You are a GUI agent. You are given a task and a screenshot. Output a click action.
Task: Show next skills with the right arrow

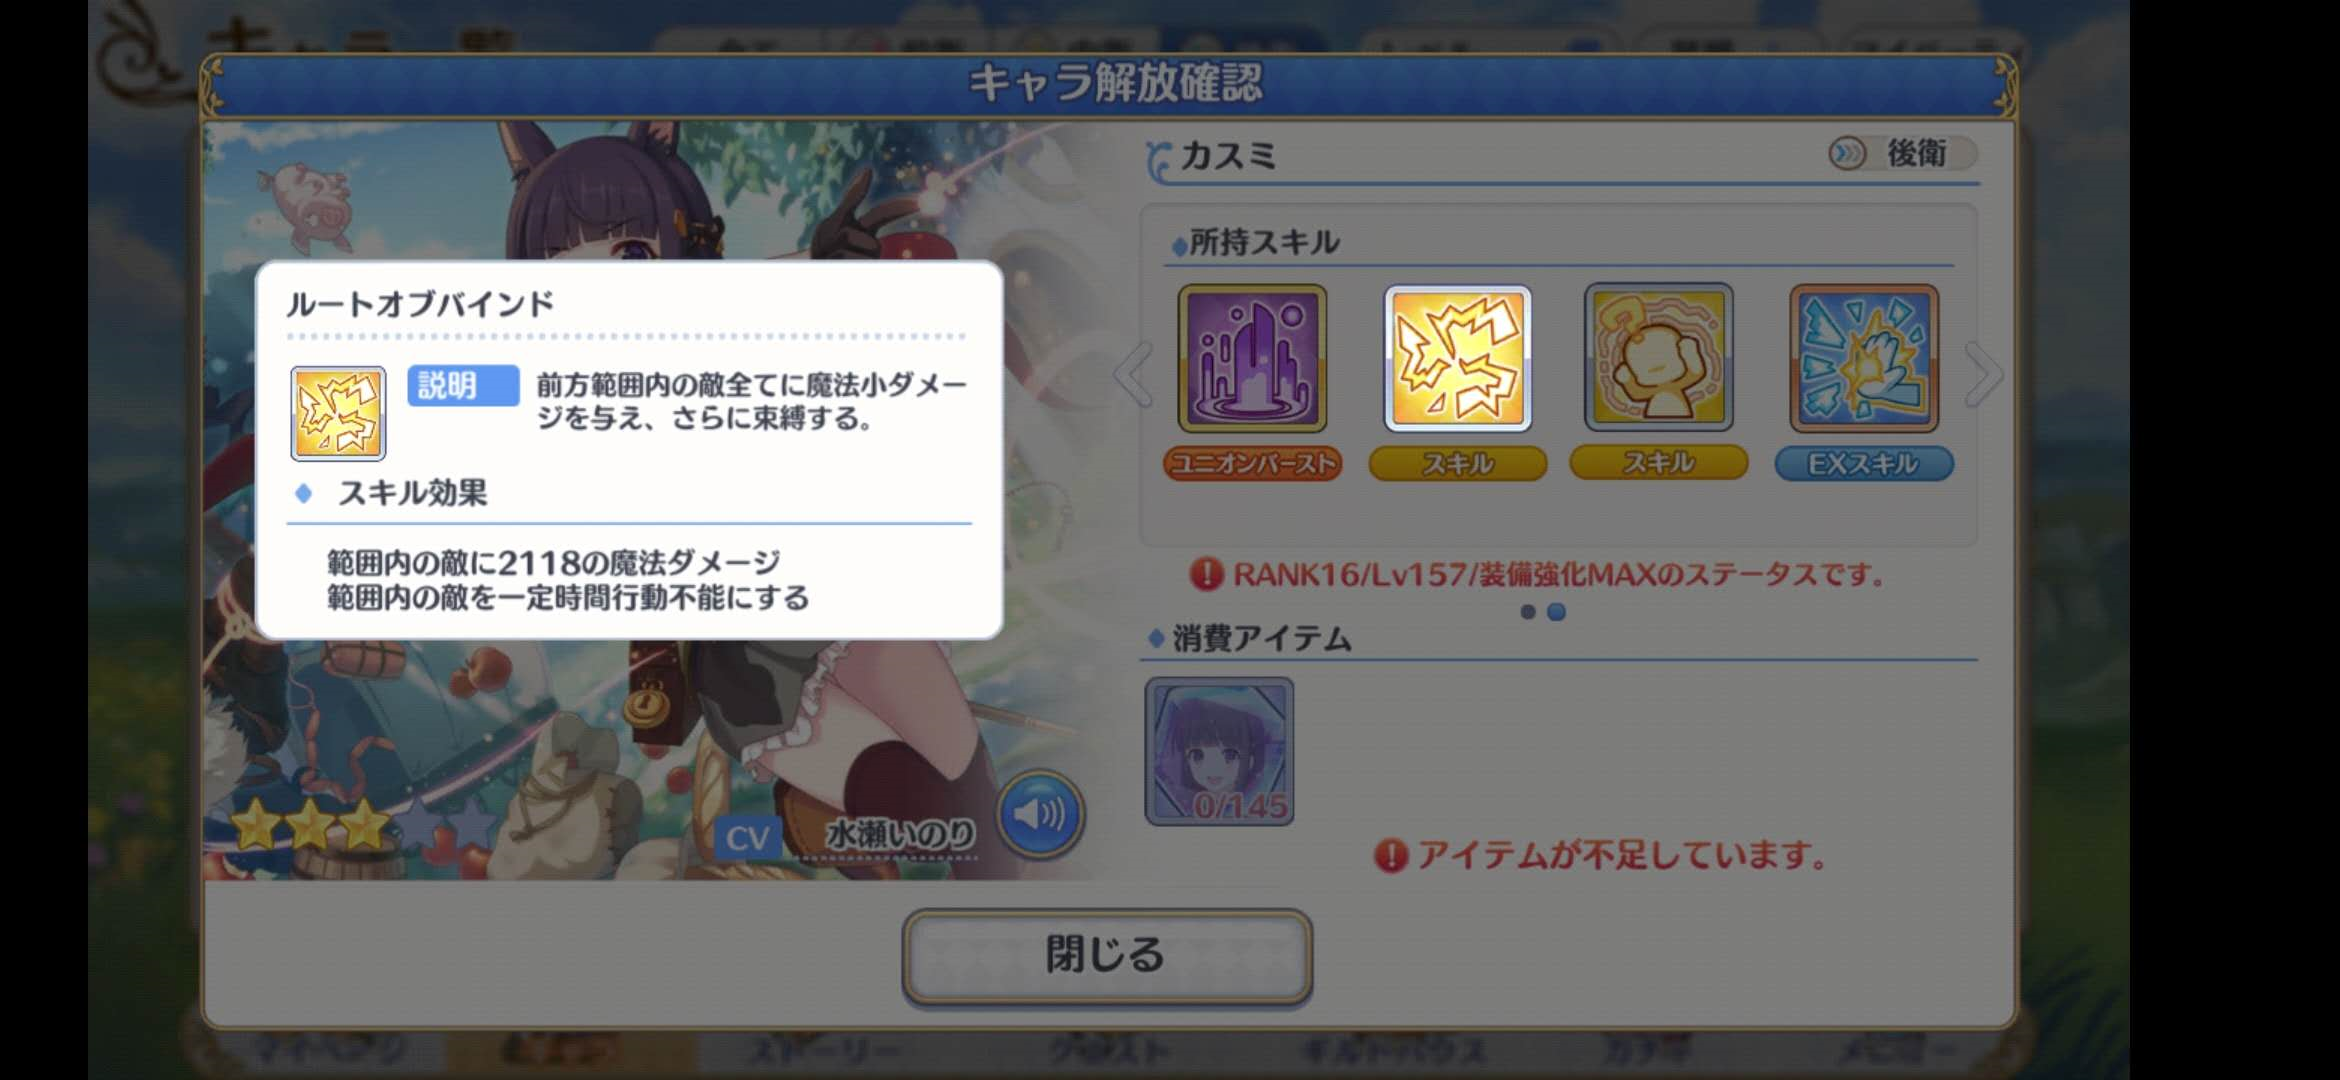tap(1983, 374)
